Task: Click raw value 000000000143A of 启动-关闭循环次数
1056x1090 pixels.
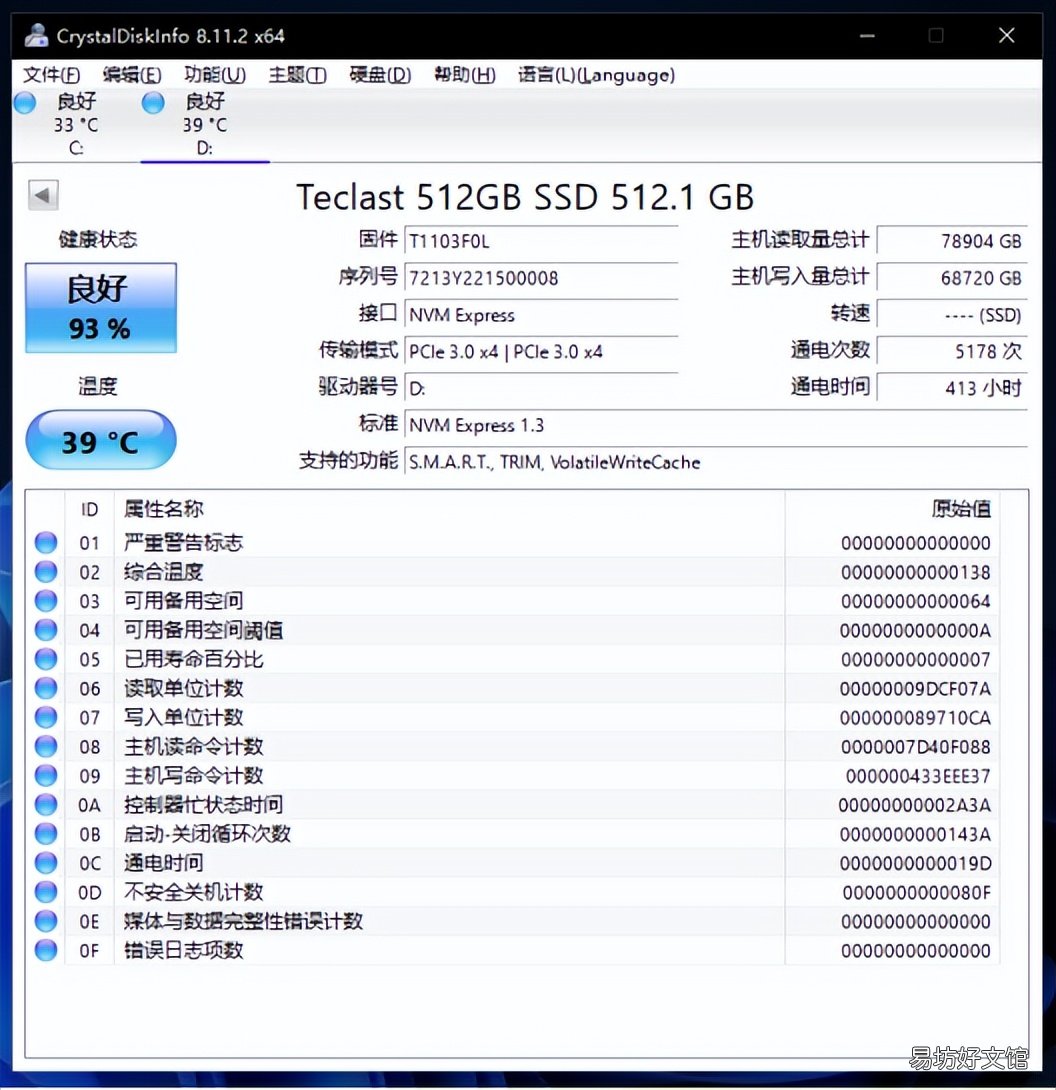Action: (916, 834)
